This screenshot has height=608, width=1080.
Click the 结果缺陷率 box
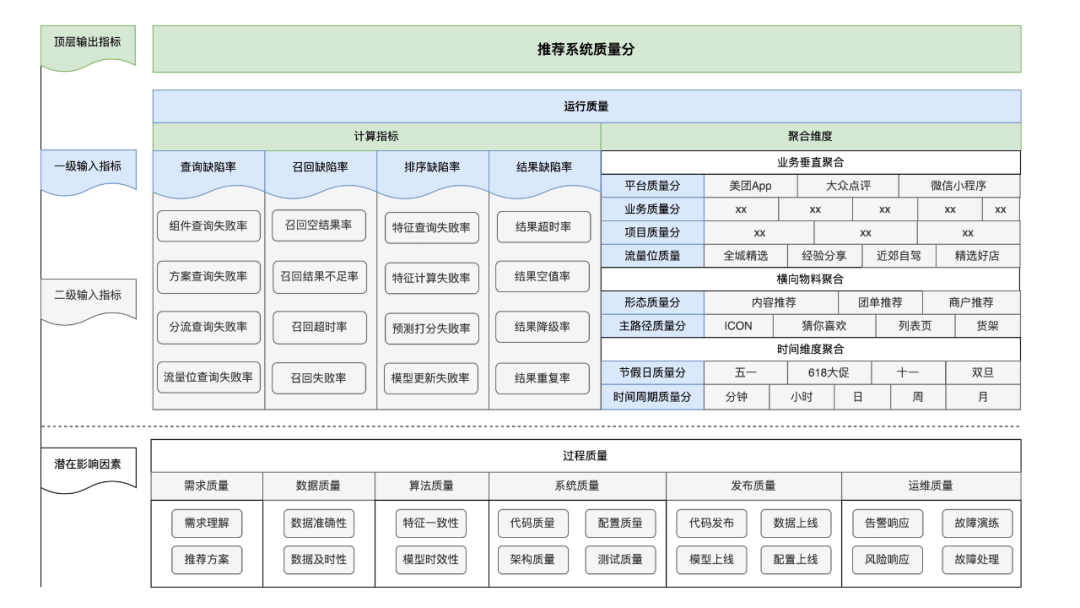click(x=543, y=165)
